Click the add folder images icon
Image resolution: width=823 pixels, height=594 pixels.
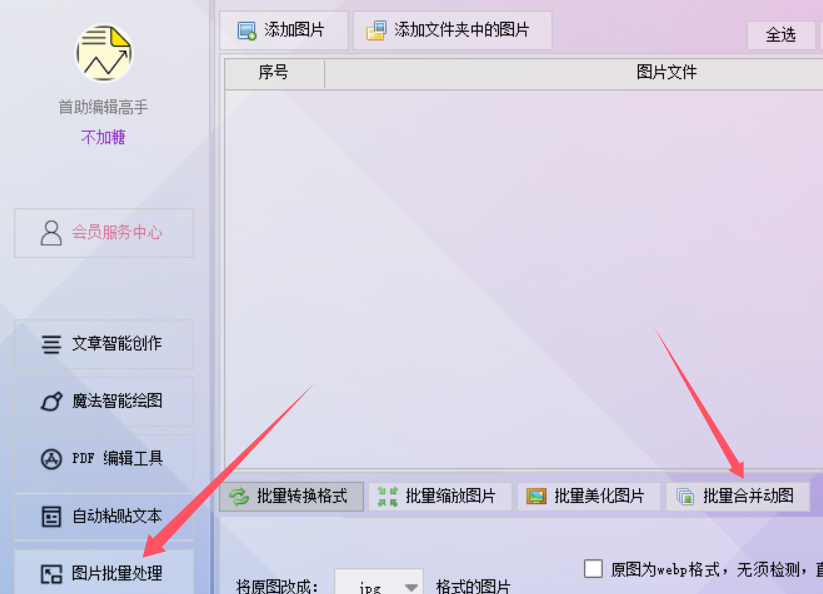[x=376, y=30]
